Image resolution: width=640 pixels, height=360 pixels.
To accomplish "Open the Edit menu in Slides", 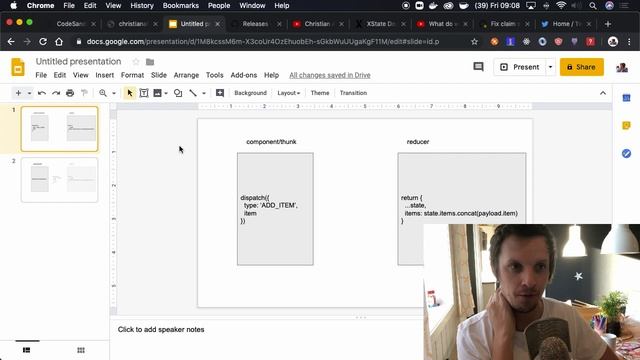I will click(x=60, y=75).
